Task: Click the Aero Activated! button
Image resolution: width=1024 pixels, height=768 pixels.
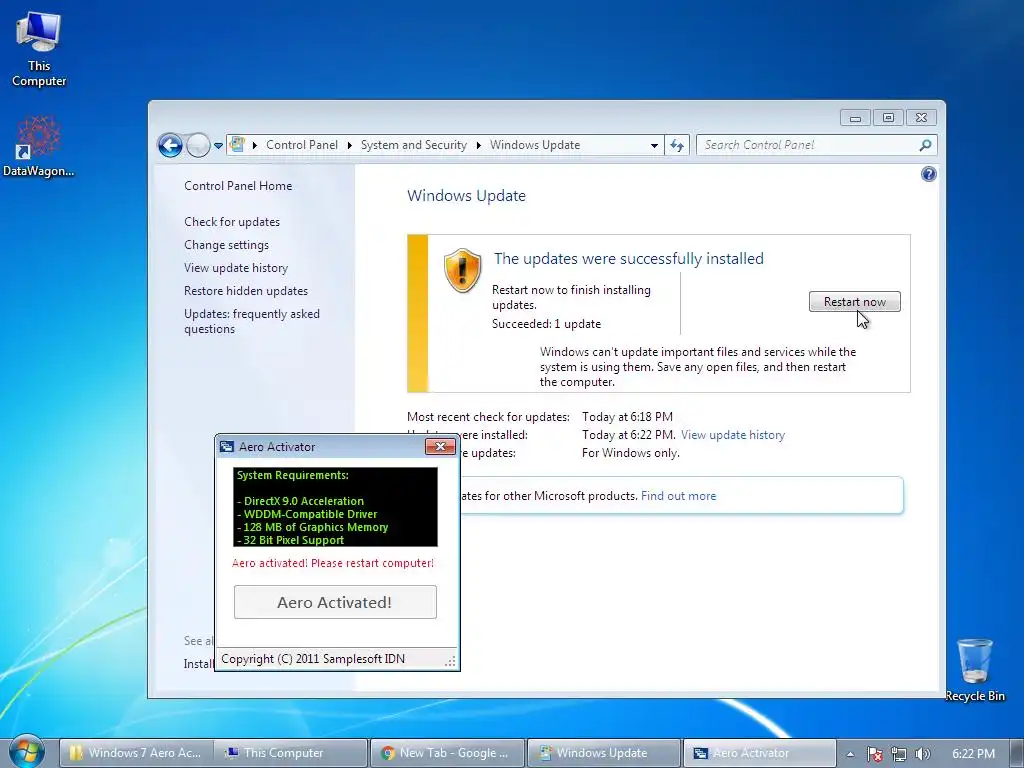Action: tap(335, 602)
